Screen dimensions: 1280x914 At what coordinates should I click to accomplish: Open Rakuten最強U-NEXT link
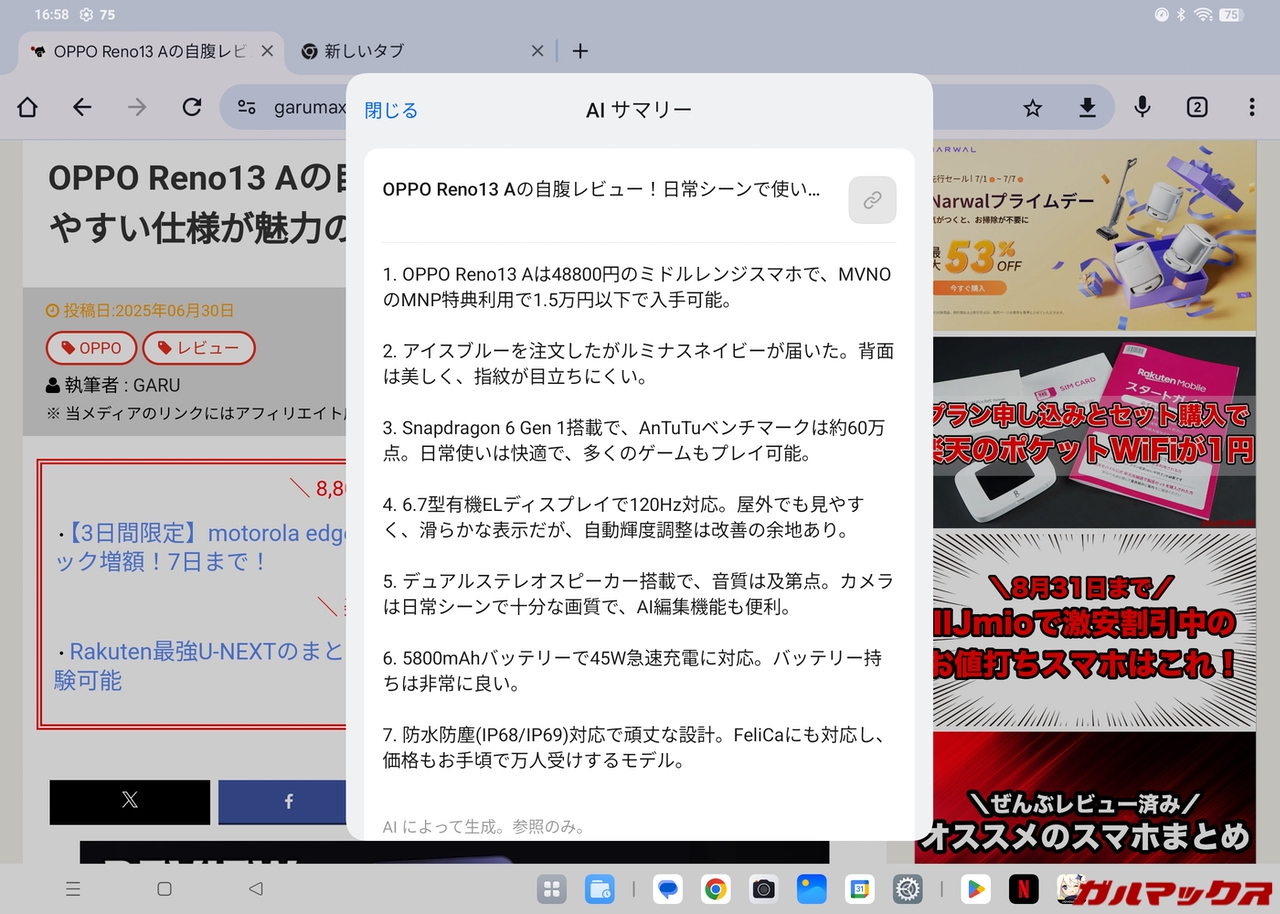[x=200, y=666]
